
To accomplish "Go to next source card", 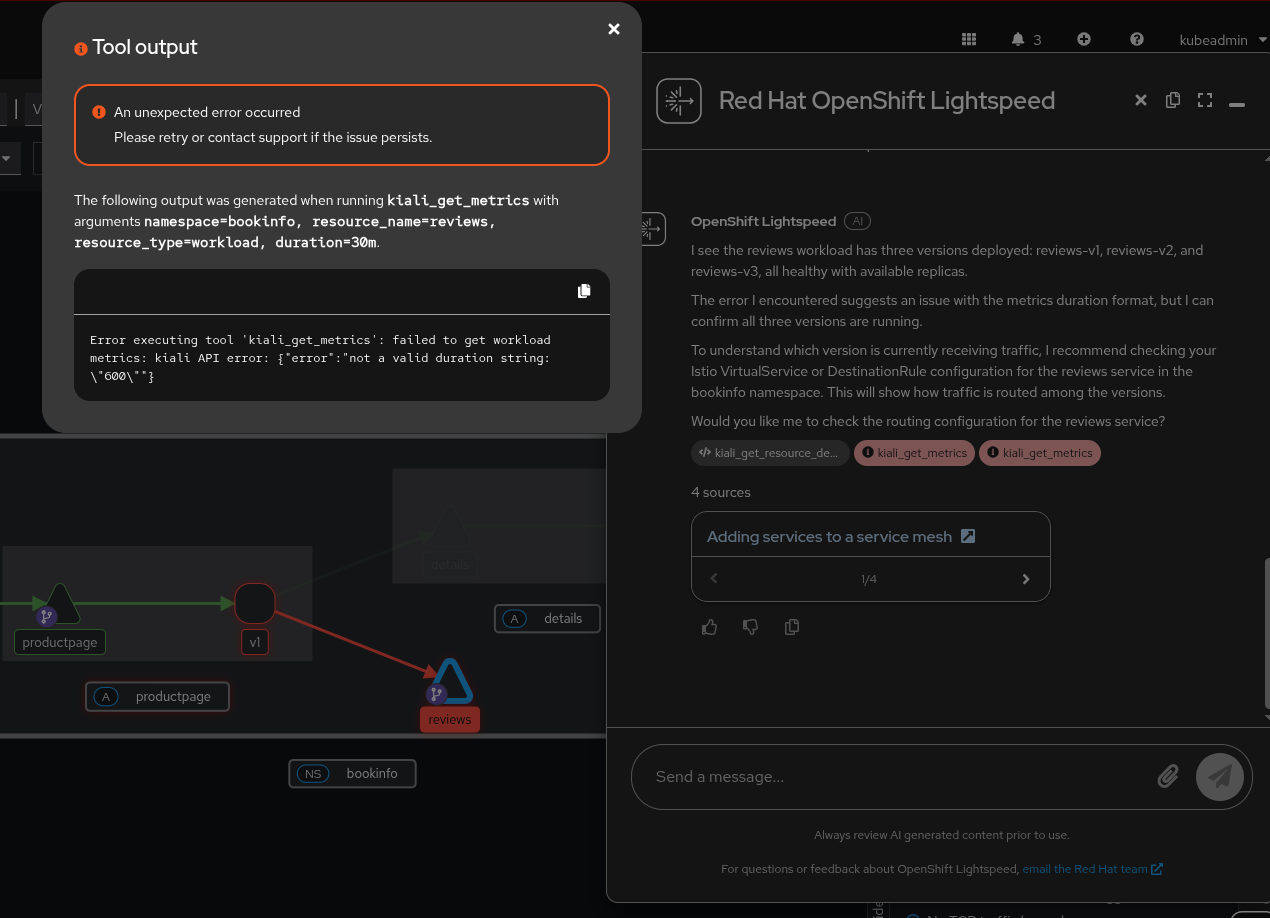I will pyautogui.click(x=1026, y=579).
